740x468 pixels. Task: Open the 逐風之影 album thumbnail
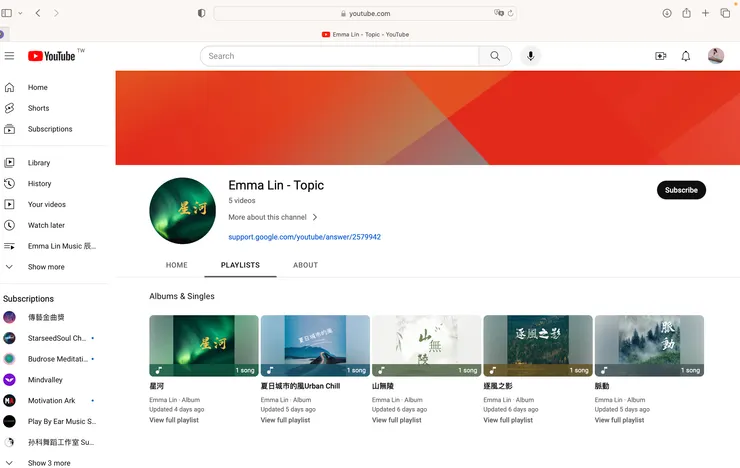click(538, 346)
